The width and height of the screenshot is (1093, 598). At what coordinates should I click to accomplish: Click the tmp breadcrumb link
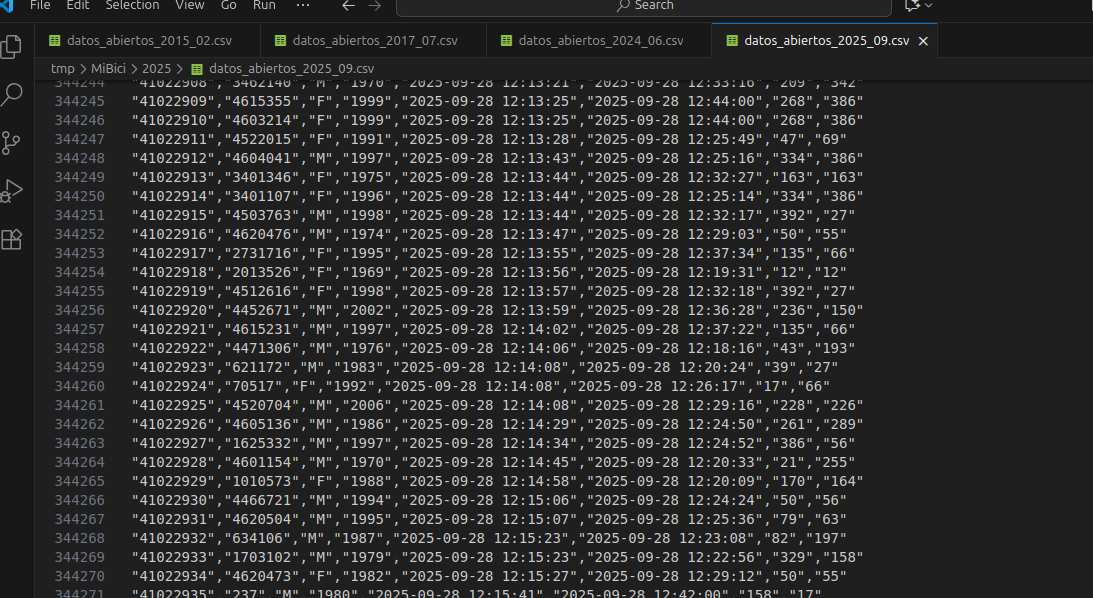[x=62, y=69]
